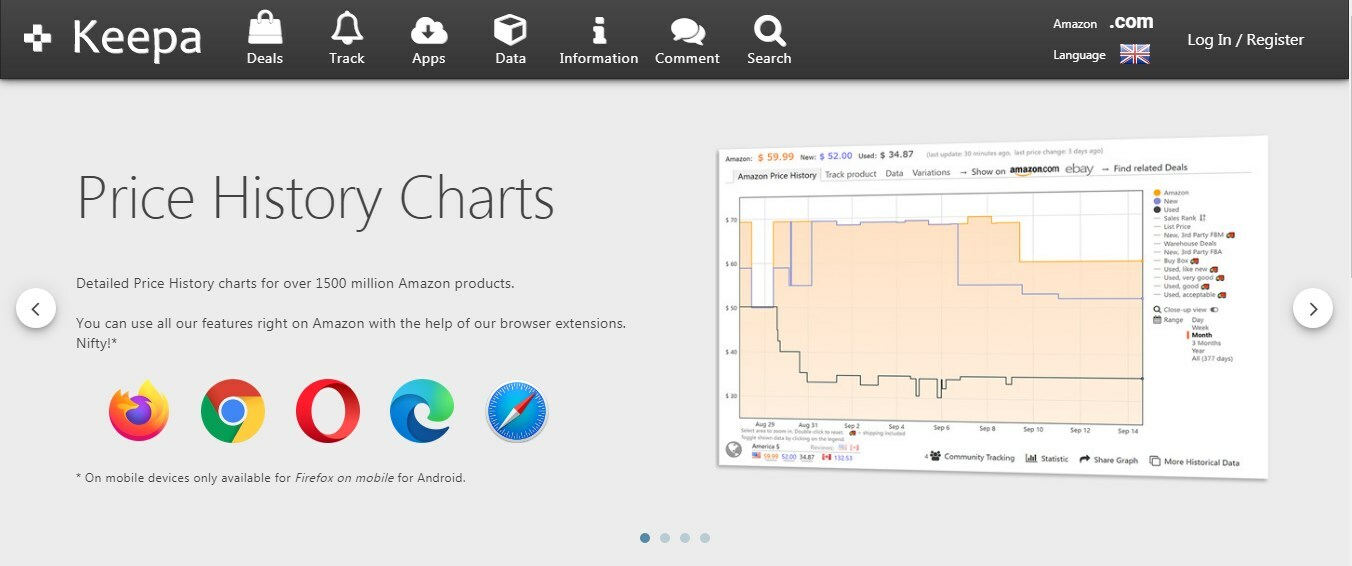Get the Opera browser extension
Viewport: 1352px width, 566px height.
pos(328,411)
